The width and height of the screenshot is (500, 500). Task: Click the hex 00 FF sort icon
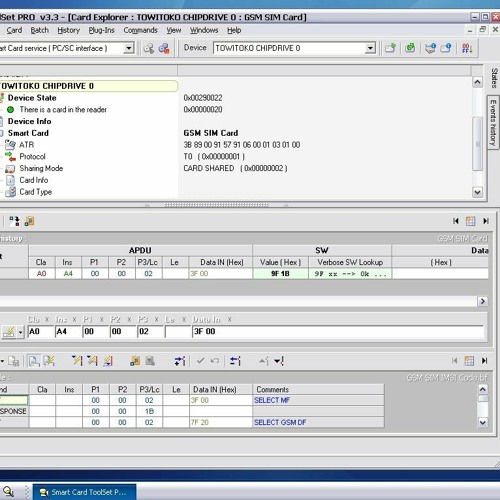pos(467,48)
